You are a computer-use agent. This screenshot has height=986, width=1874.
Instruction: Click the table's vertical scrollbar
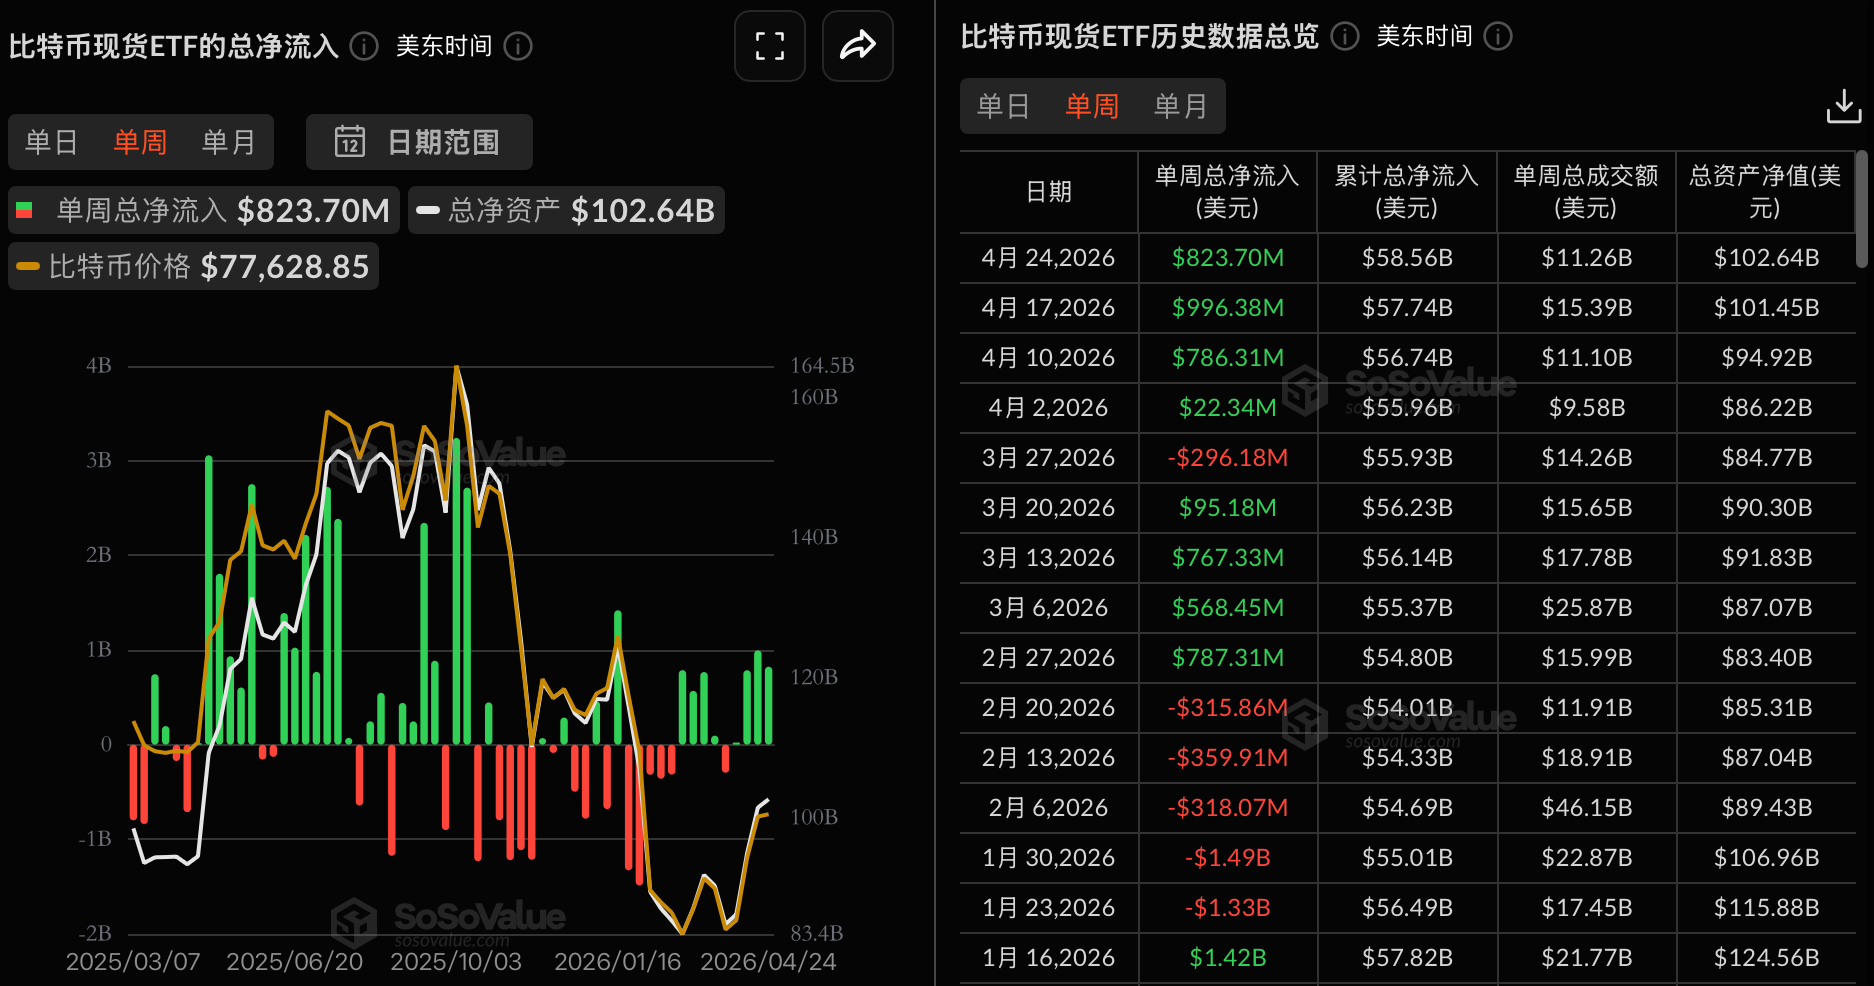[x=1861, y=210]
